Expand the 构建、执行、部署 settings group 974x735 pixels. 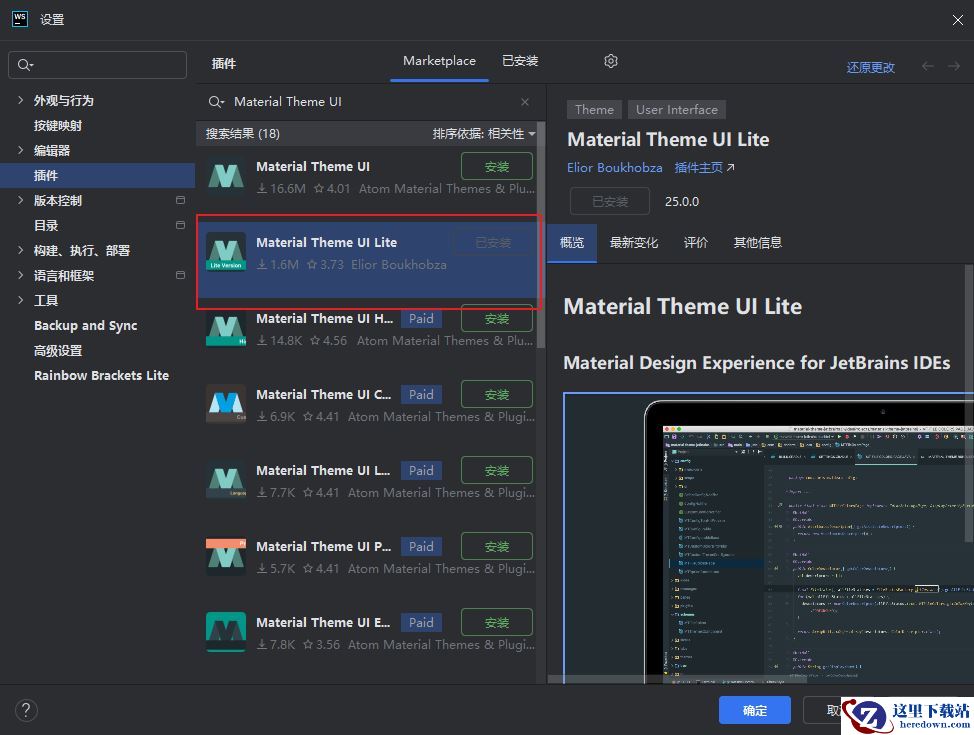pyautogui.click(x=20, y=250)
